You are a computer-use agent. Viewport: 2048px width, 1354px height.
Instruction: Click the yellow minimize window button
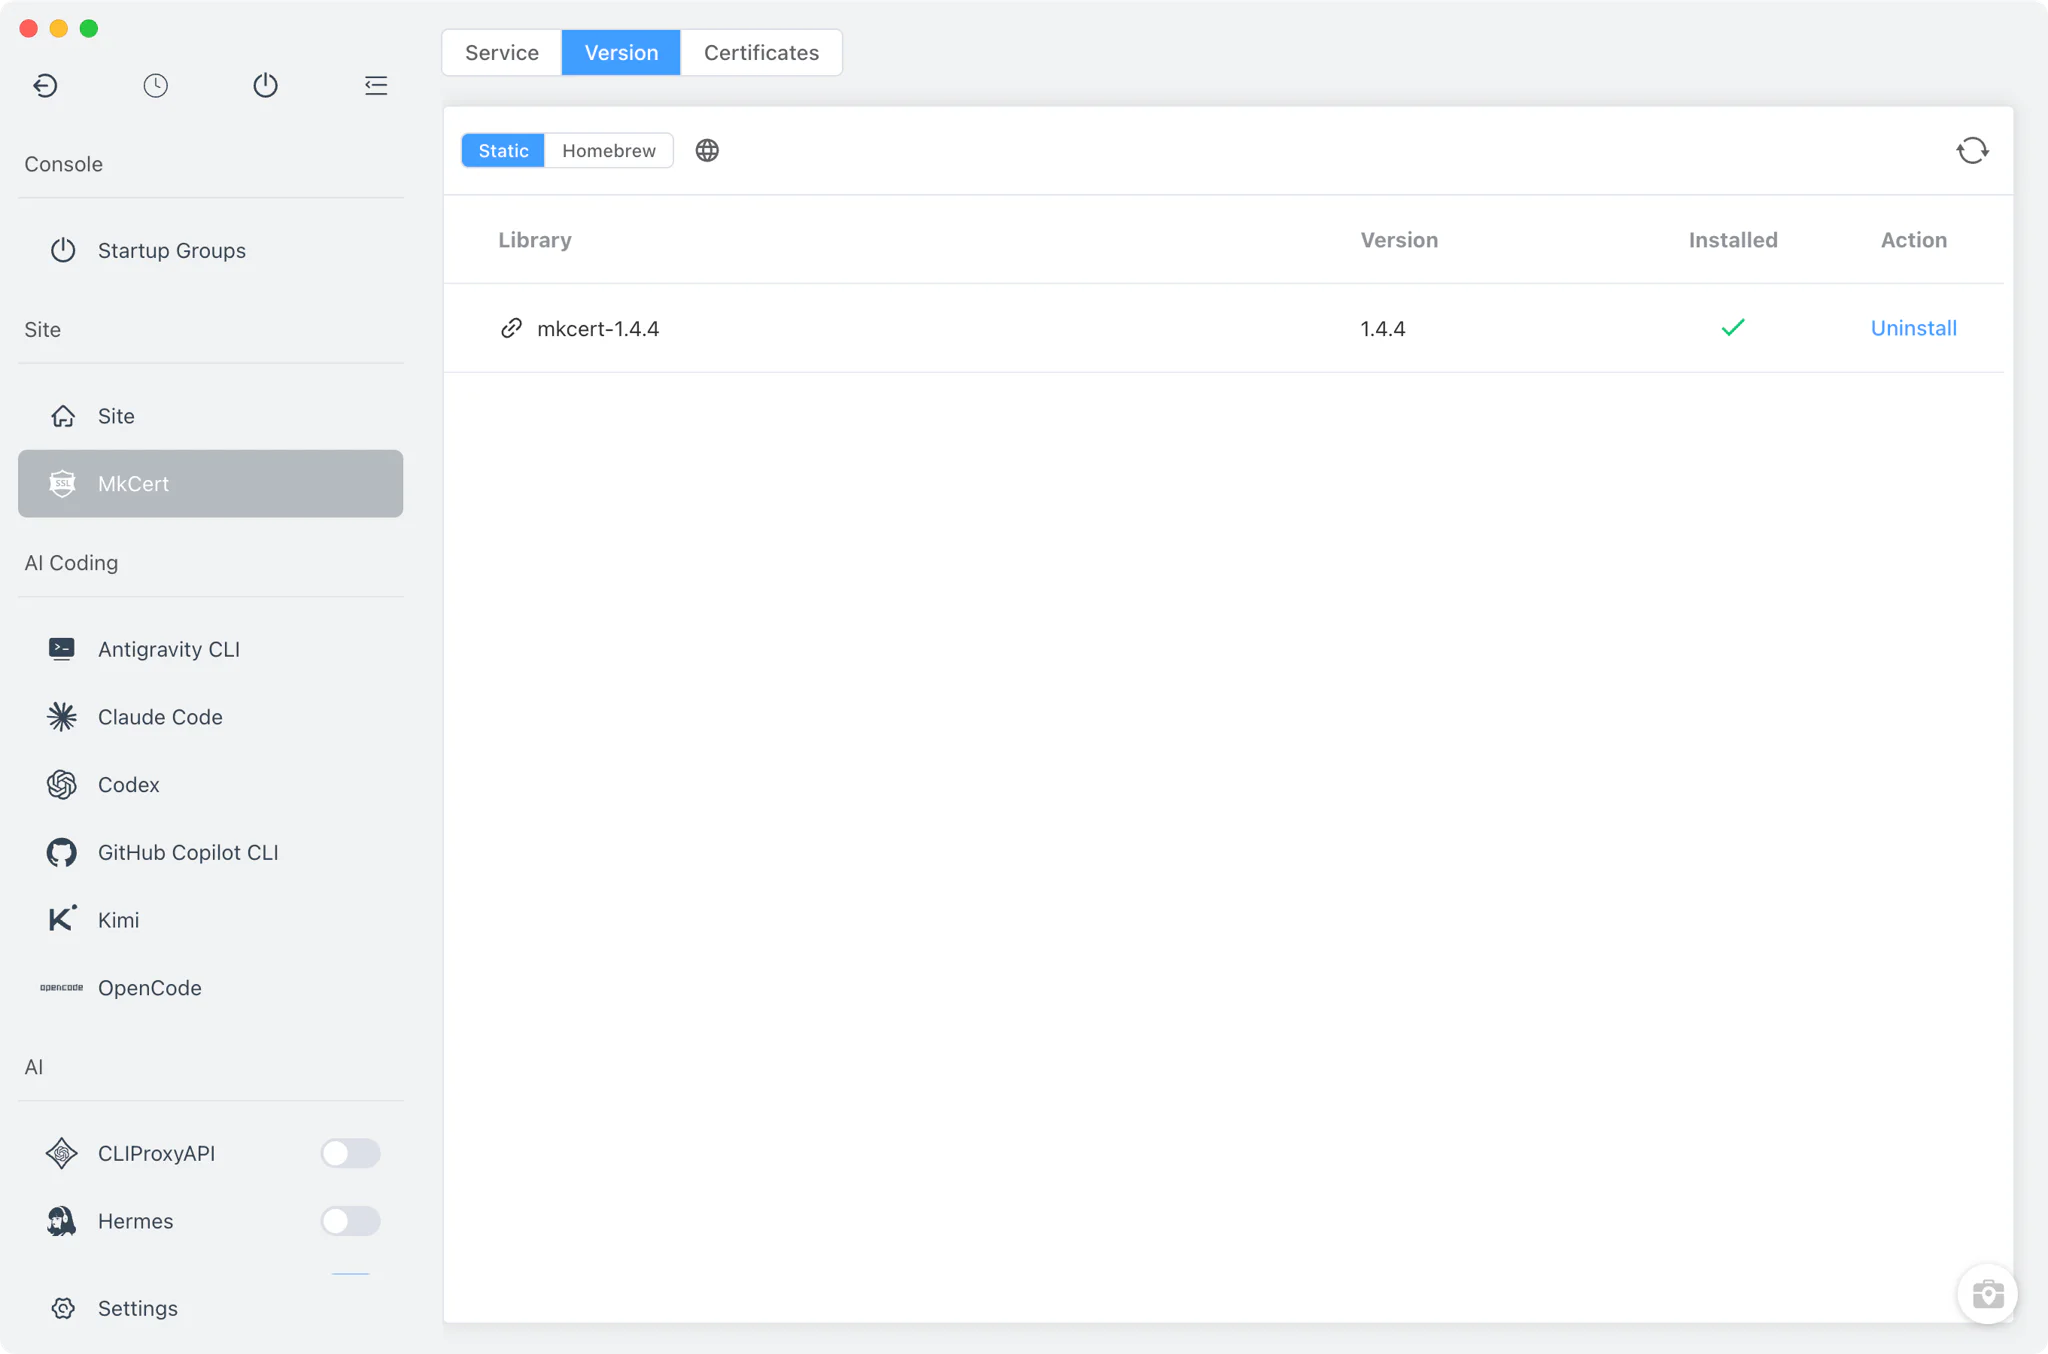(59, 28)
